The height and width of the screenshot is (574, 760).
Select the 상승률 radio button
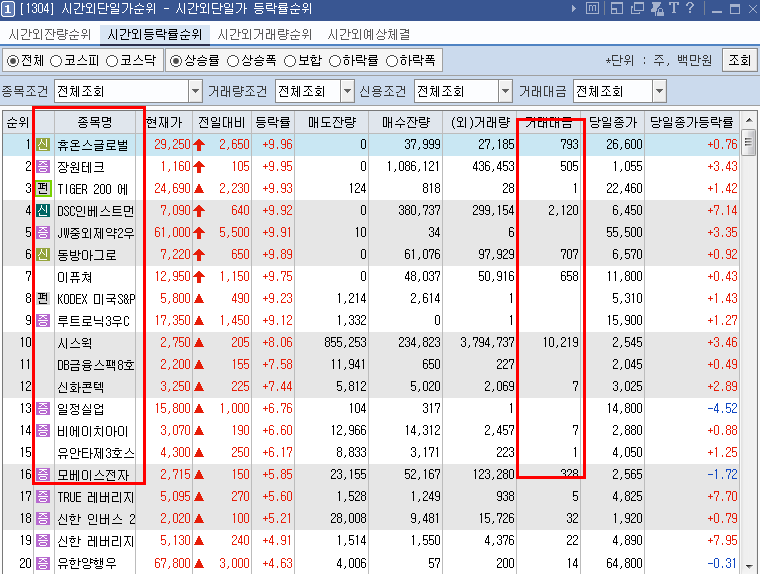pyautogui.click(x=176, y=61)
